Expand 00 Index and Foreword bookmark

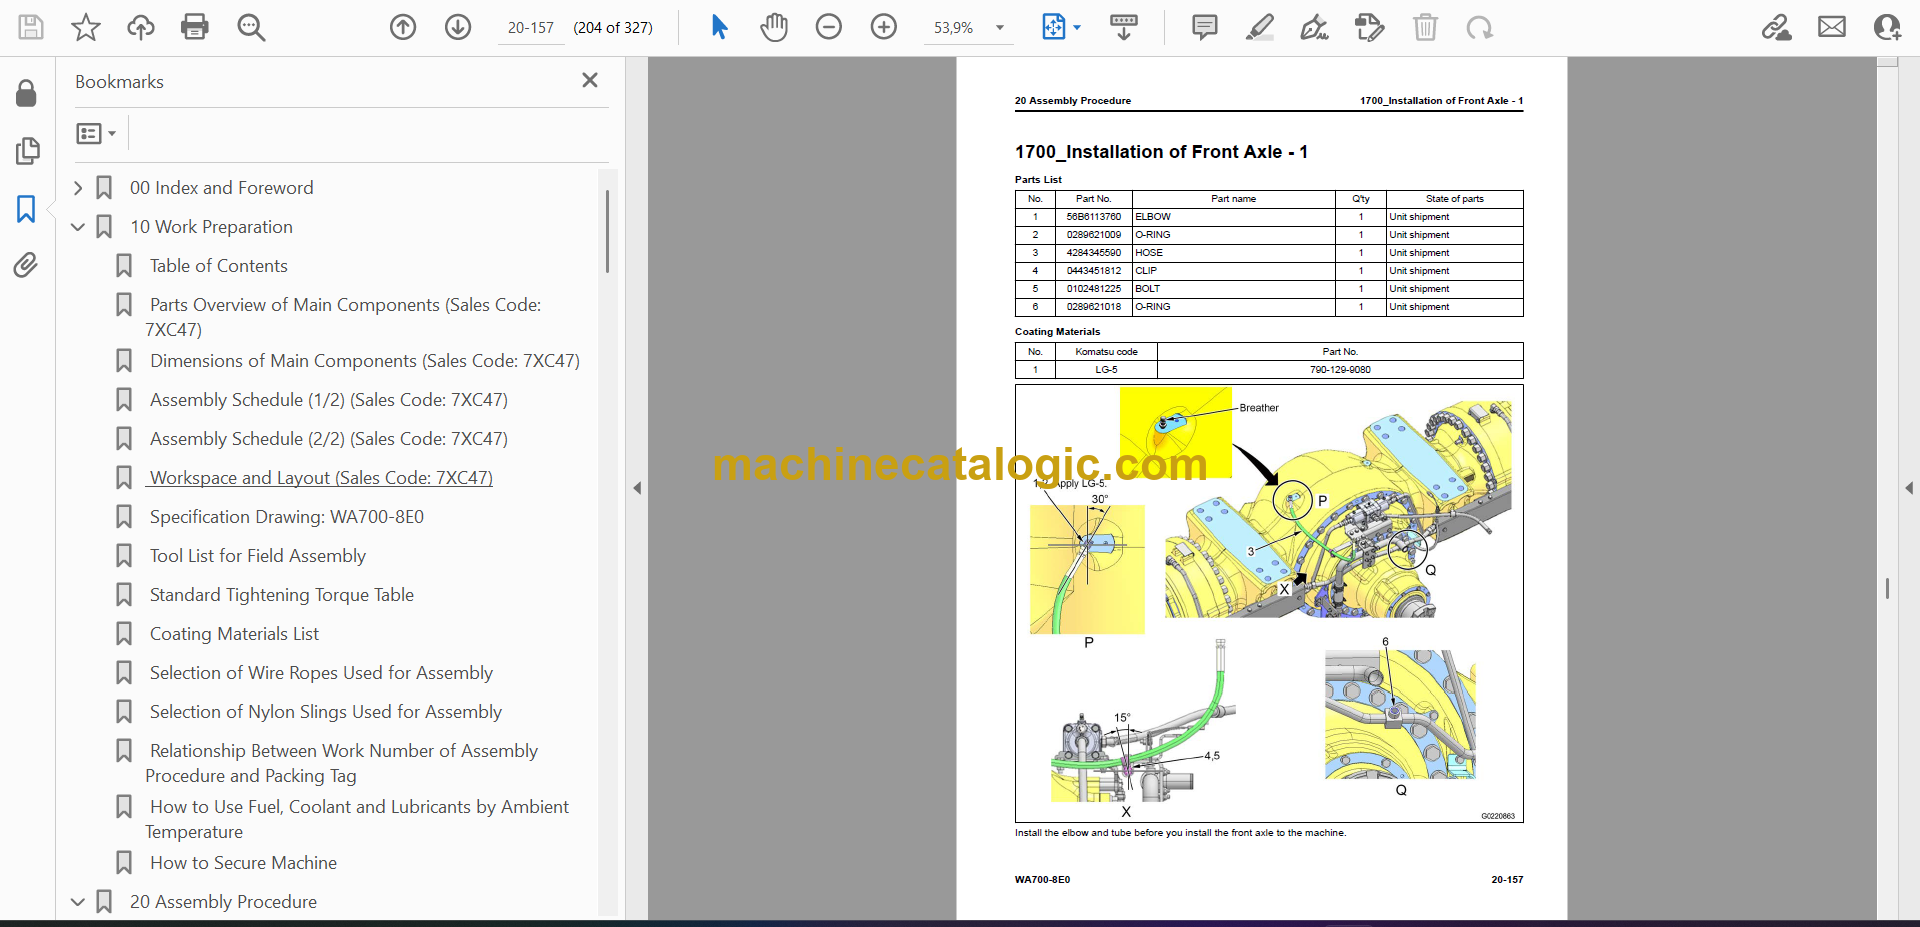tap(78, 188)
